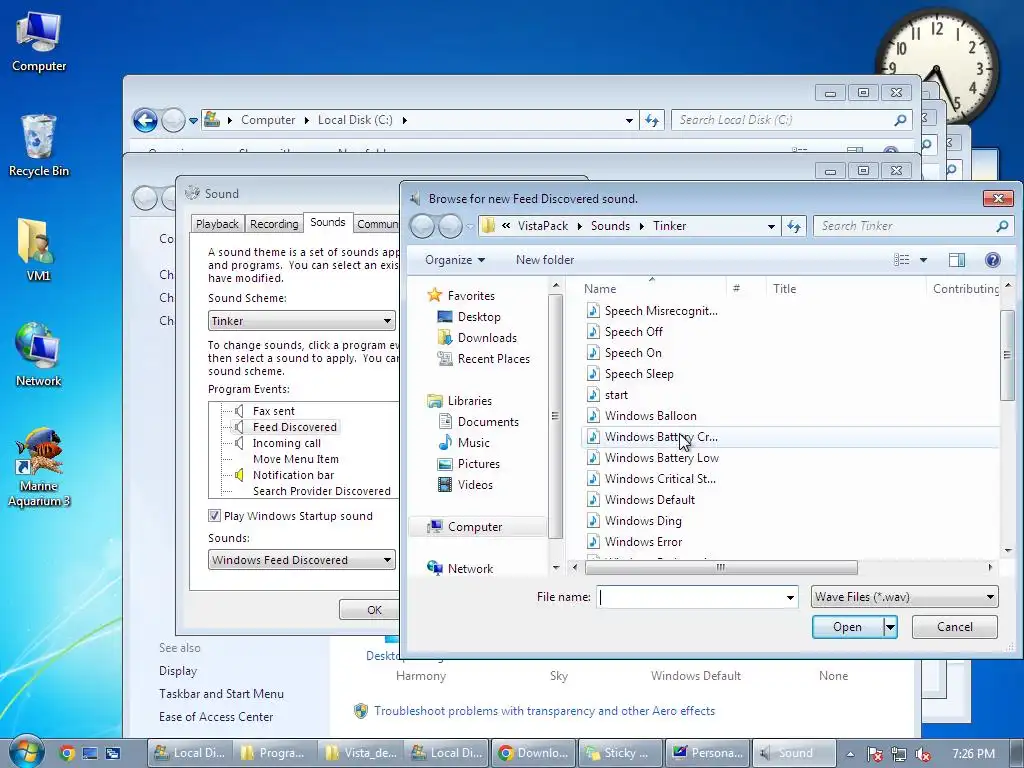The height and width of the screenshot is (768, 1024).
Task: Select Favorites in the navigation pane
Action: 470,296
